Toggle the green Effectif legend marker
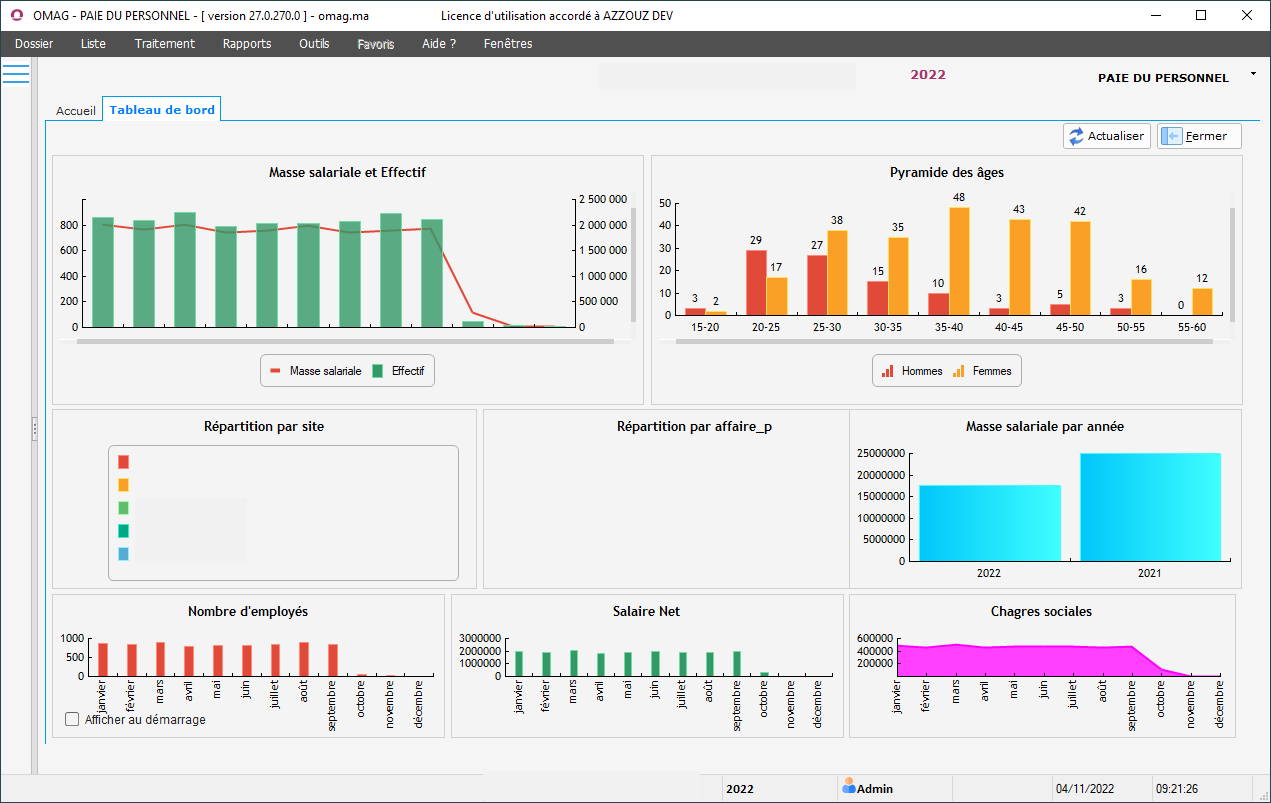Viewport: 1271px width, 803px height. point(377,371)
